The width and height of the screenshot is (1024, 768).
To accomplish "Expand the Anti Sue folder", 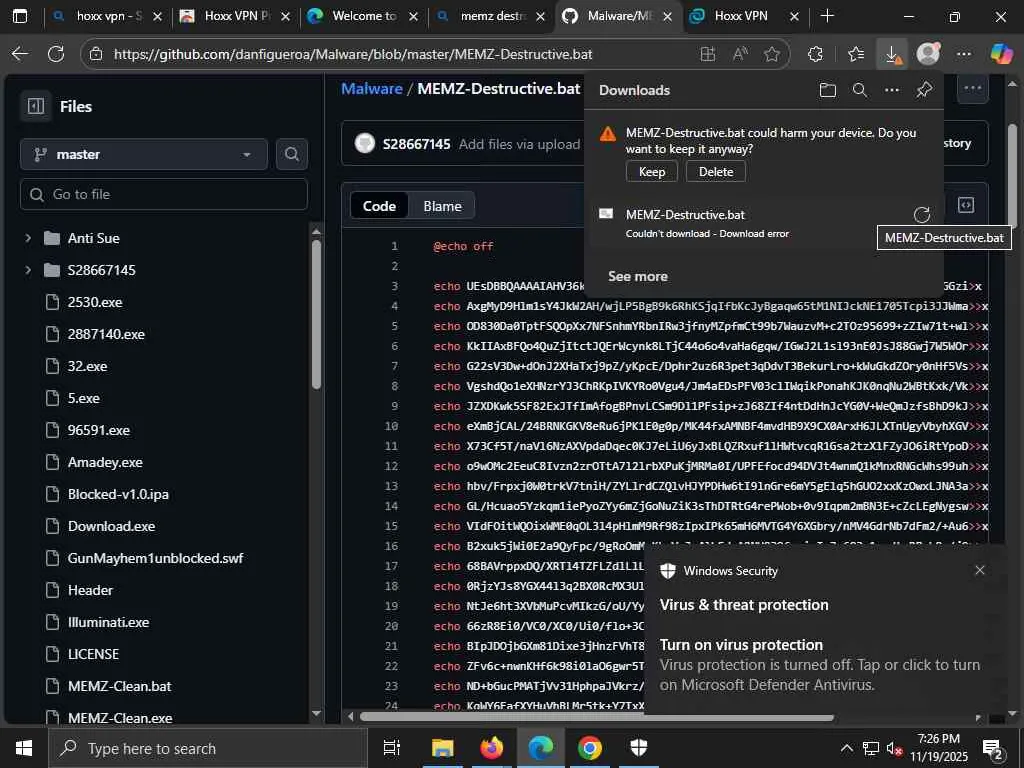I will tap(28, 238).
